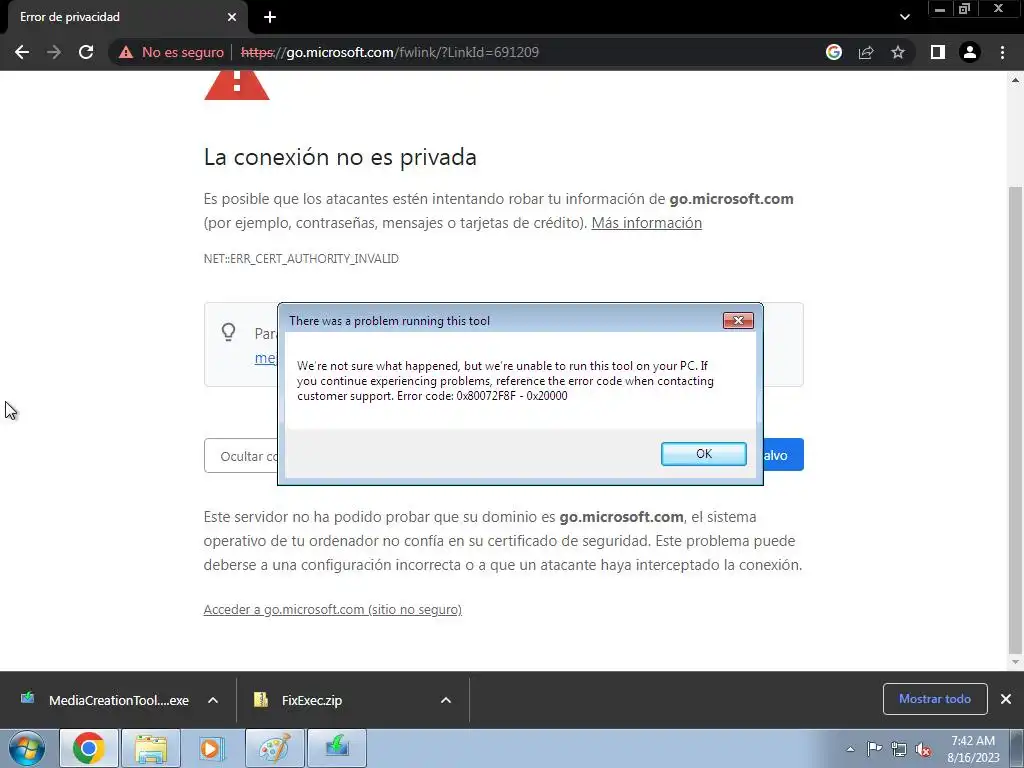Click the blue button behind the dialog
Image resolution: width=1024 pixels, height=768 pixels.
point(783,455)
